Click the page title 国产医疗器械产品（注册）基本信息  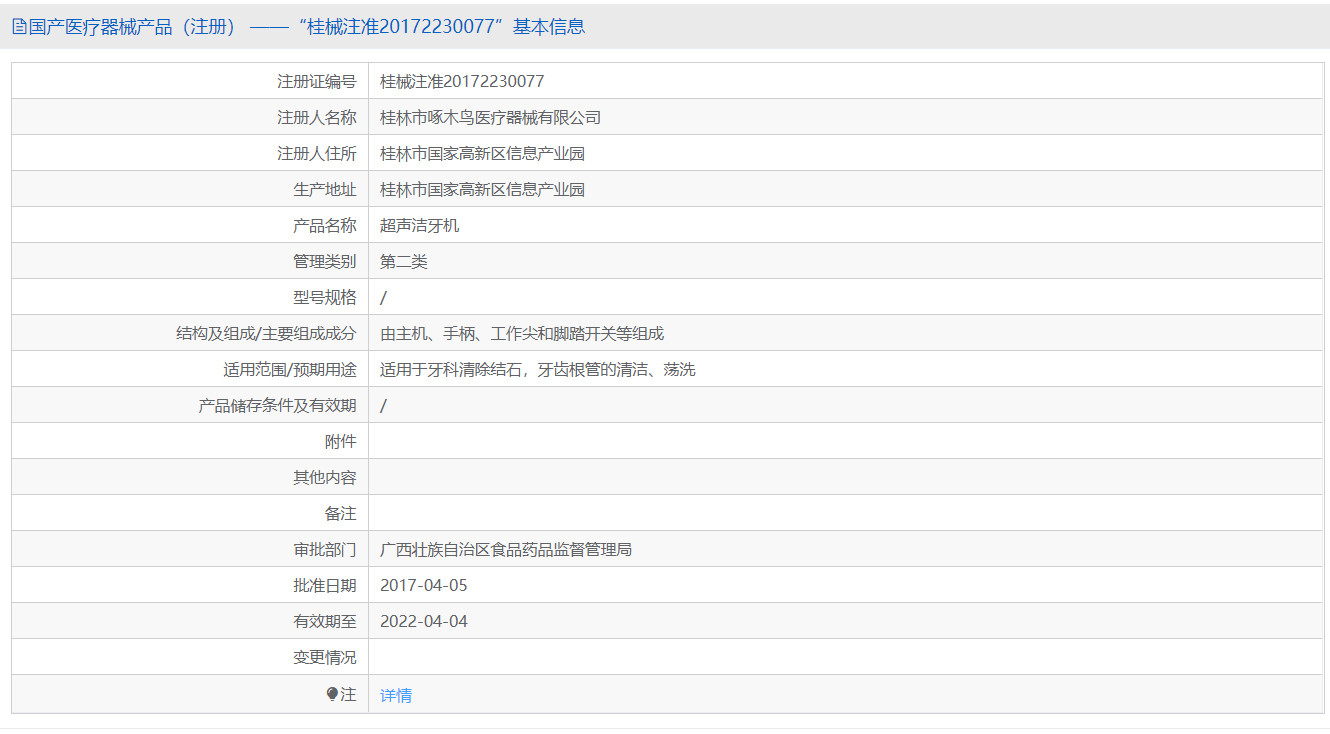306,27
